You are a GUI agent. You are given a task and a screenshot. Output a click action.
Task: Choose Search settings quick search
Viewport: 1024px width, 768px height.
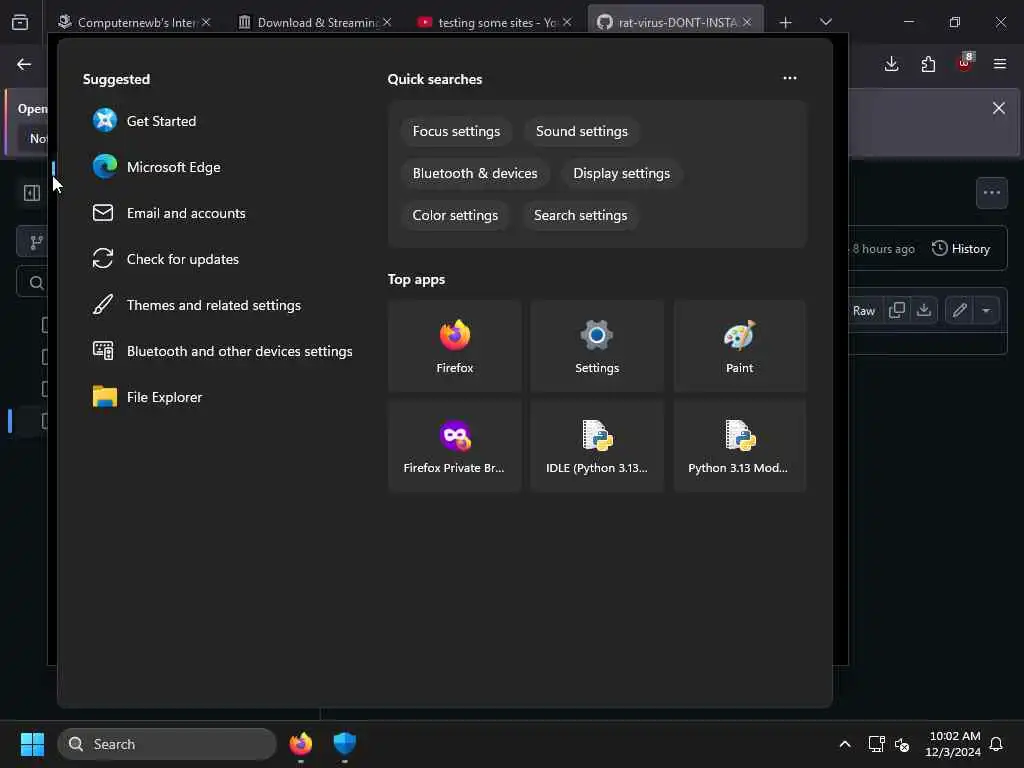(x=580, y=215)
